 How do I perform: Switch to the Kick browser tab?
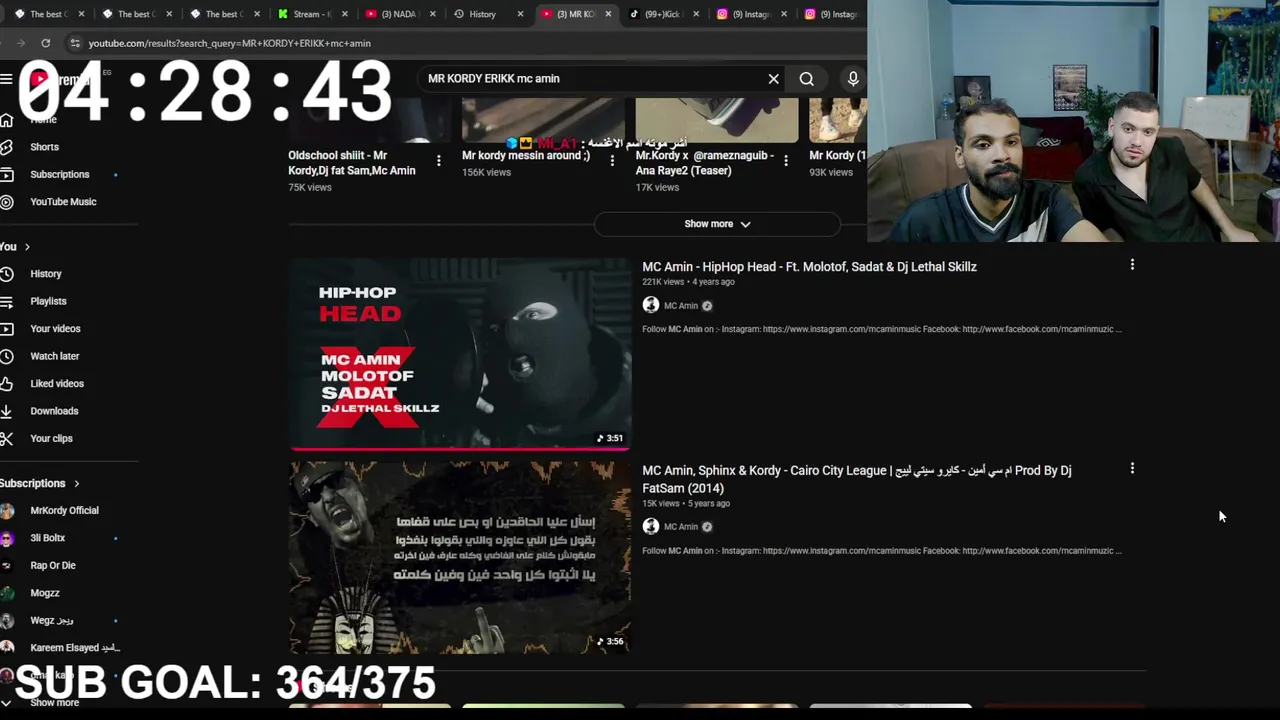coord(662,14)
